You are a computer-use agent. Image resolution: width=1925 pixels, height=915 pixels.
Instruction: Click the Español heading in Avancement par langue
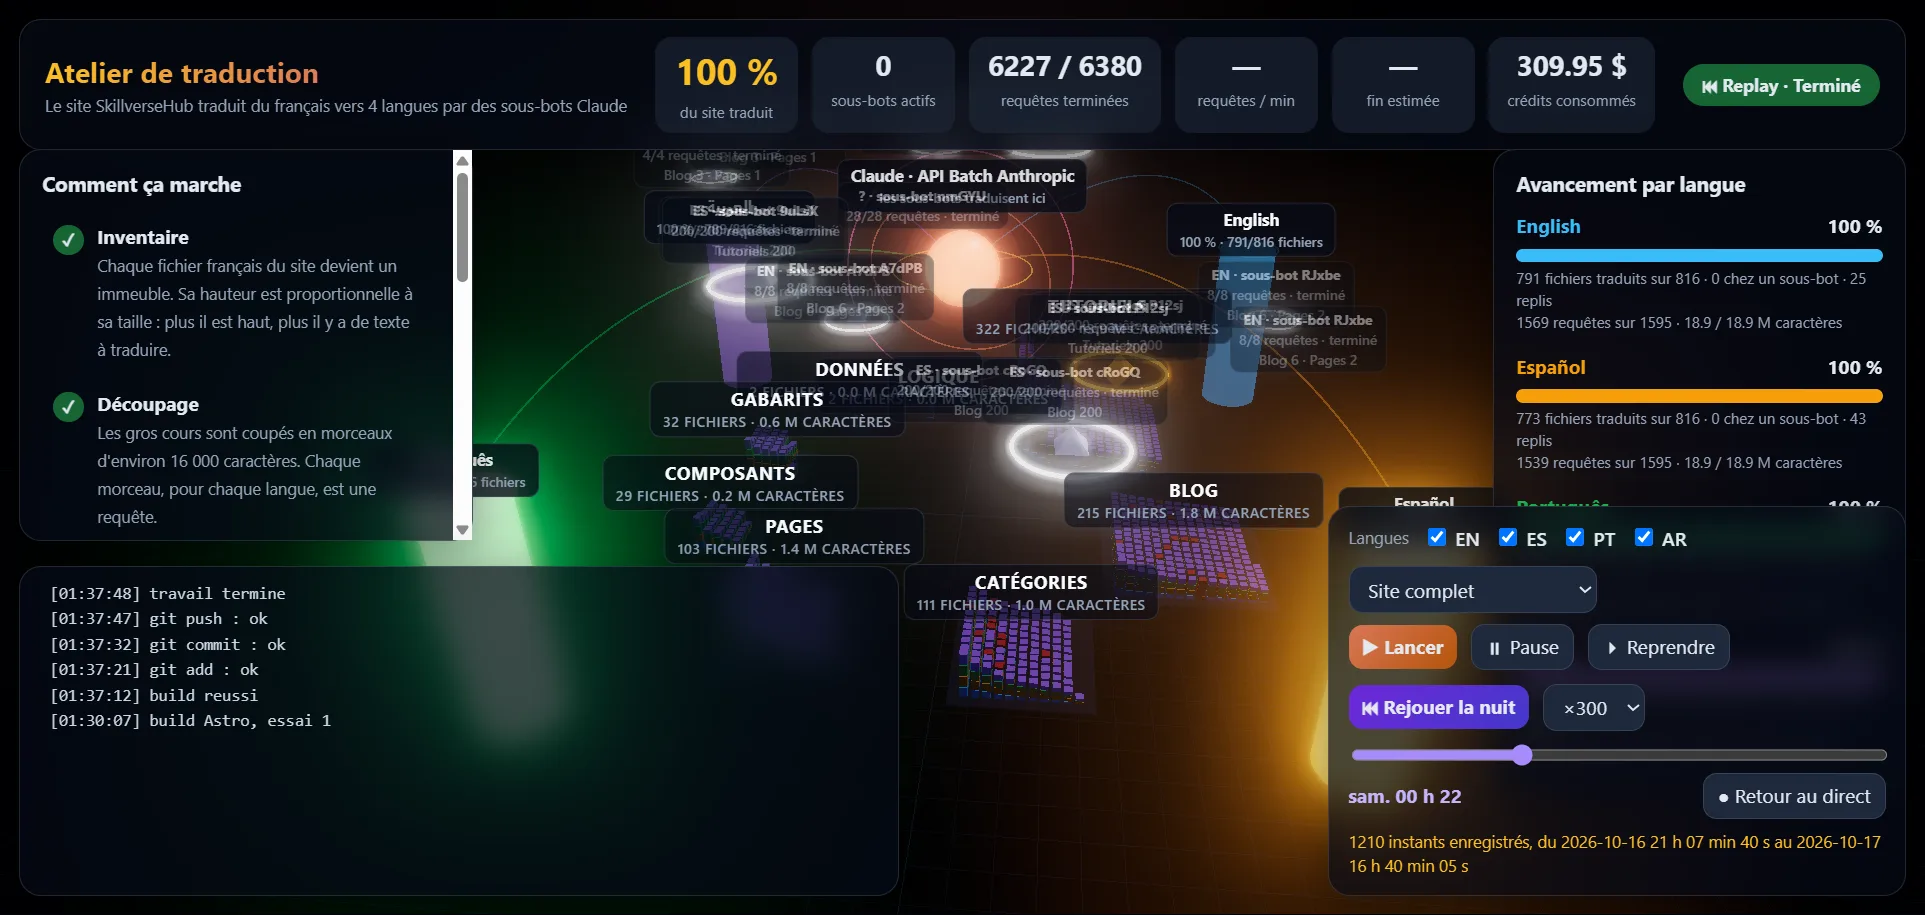click(1551, 367)
